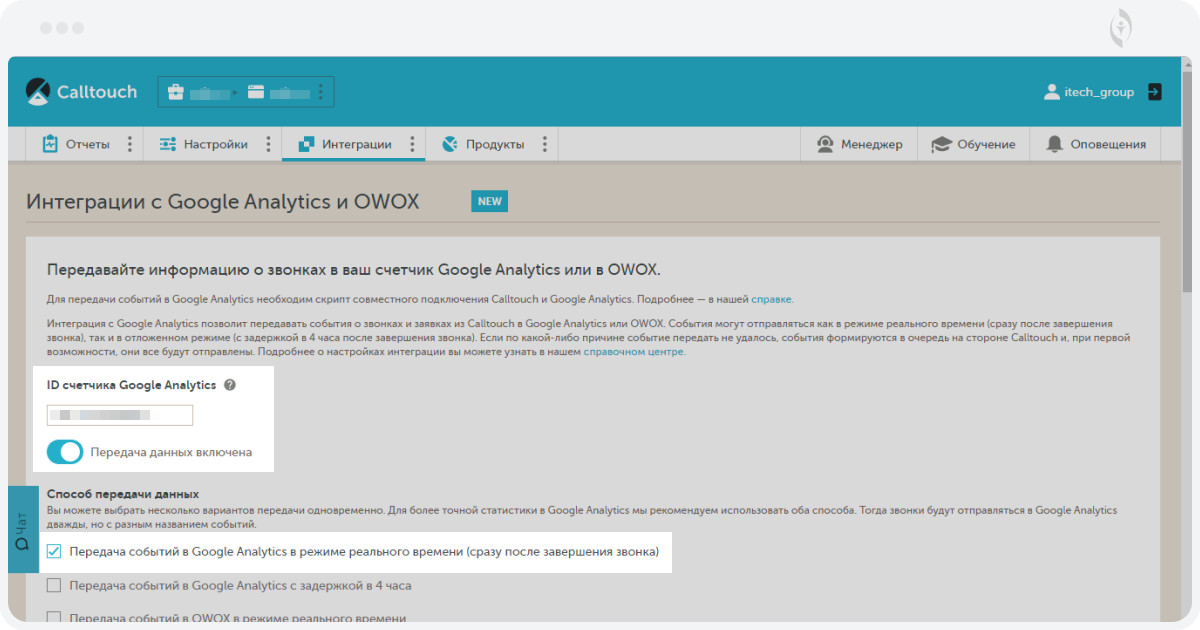Click the Способ передачи данных heading
The image size is (1200, 630).
(123, 494)
